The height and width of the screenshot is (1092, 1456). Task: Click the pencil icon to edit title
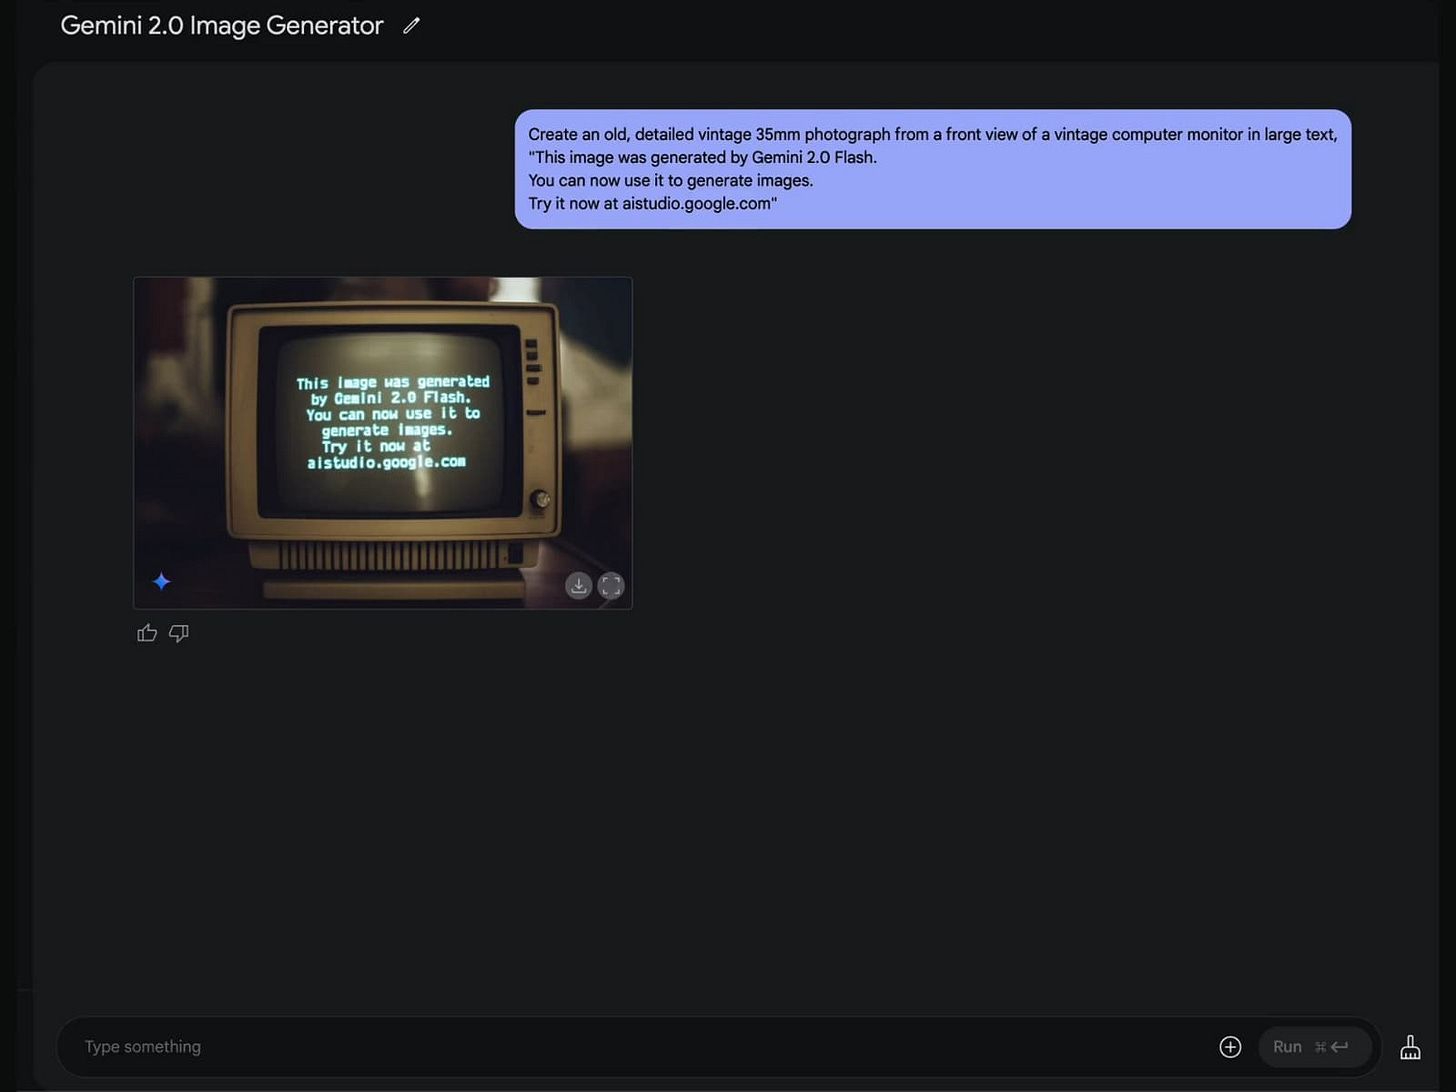pyautogui.click(x=411, y=27)
